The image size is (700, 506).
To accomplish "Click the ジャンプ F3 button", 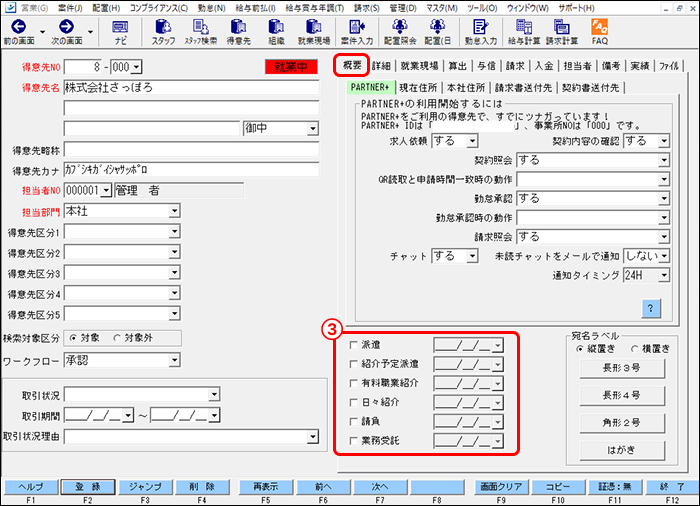I will tap(145, 487).
